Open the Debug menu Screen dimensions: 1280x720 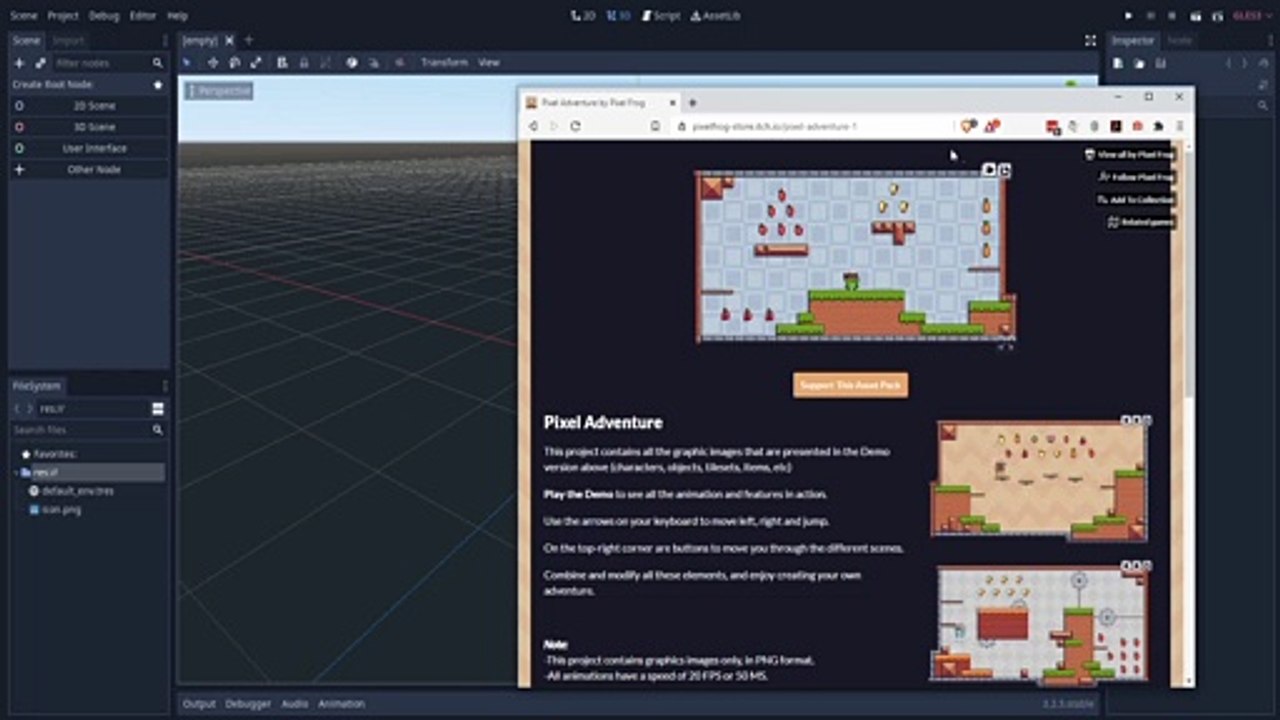tap(103, 16)
